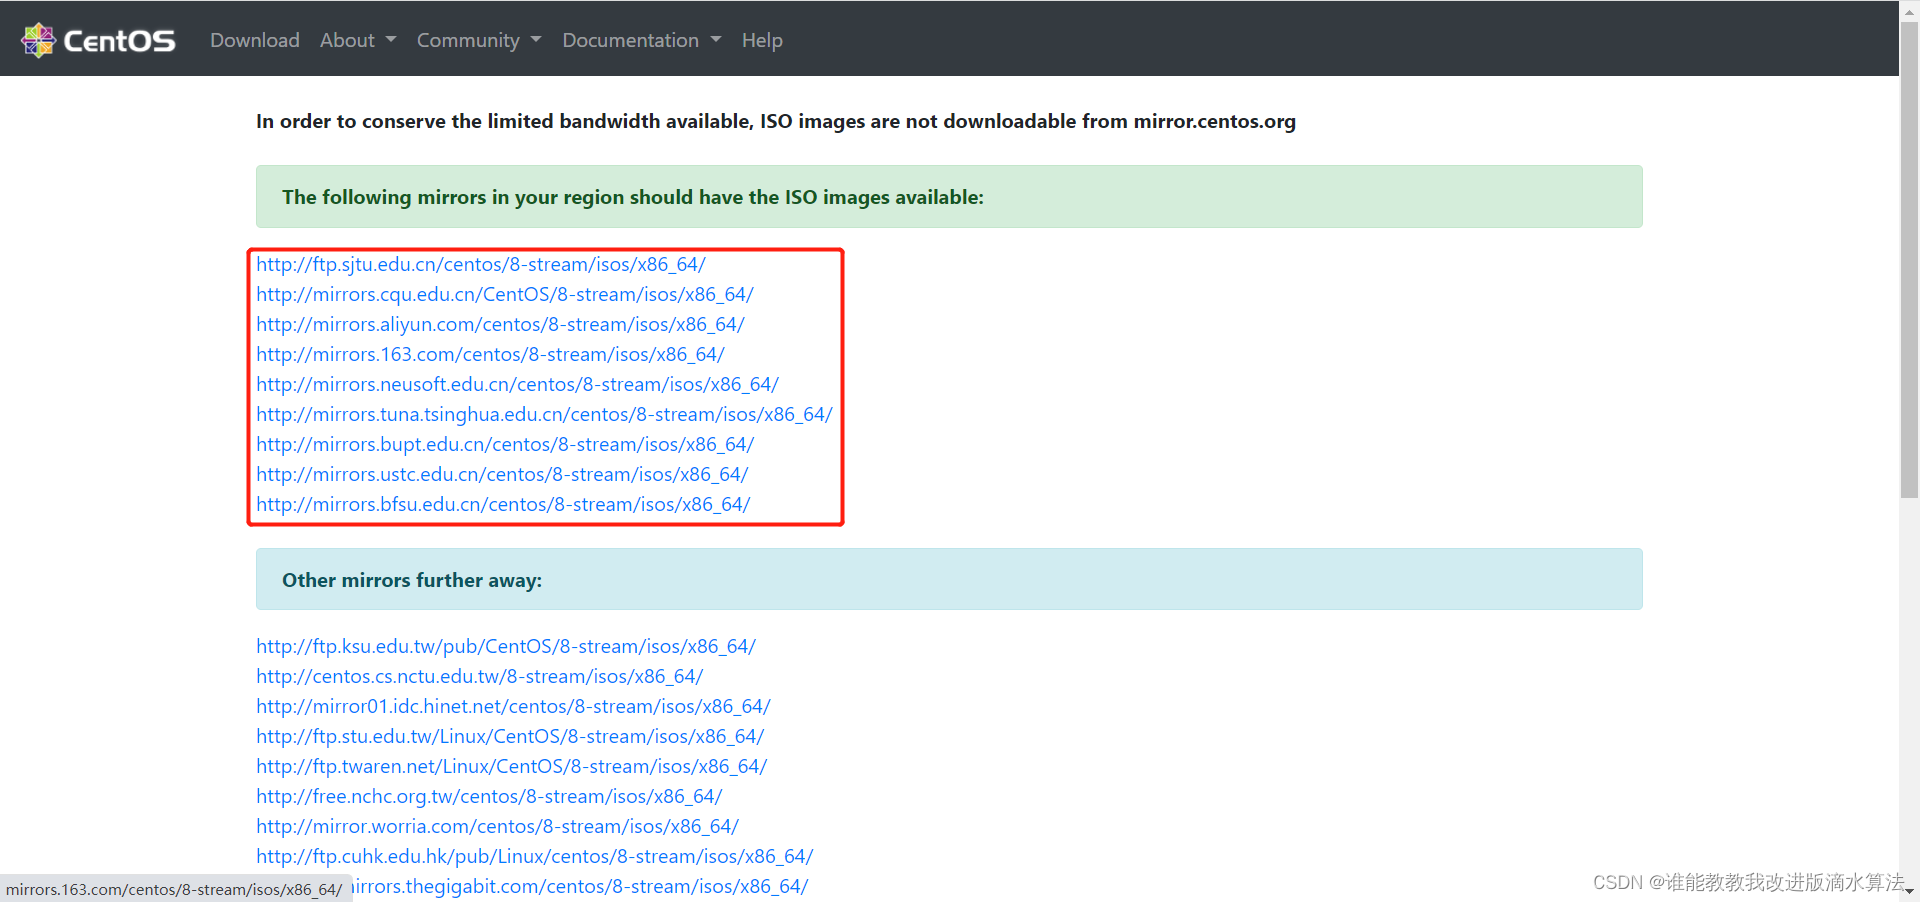Click the 'Other mirrors further away' heading
Viewport: 1920px width, 902px height.
pos(412,580)
